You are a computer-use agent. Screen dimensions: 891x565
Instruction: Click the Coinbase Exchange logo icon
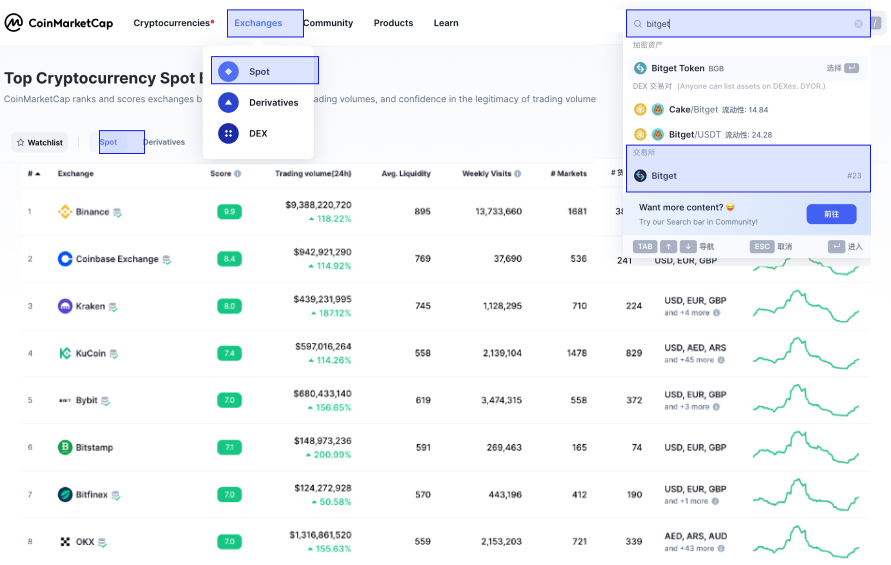(65, 259)
